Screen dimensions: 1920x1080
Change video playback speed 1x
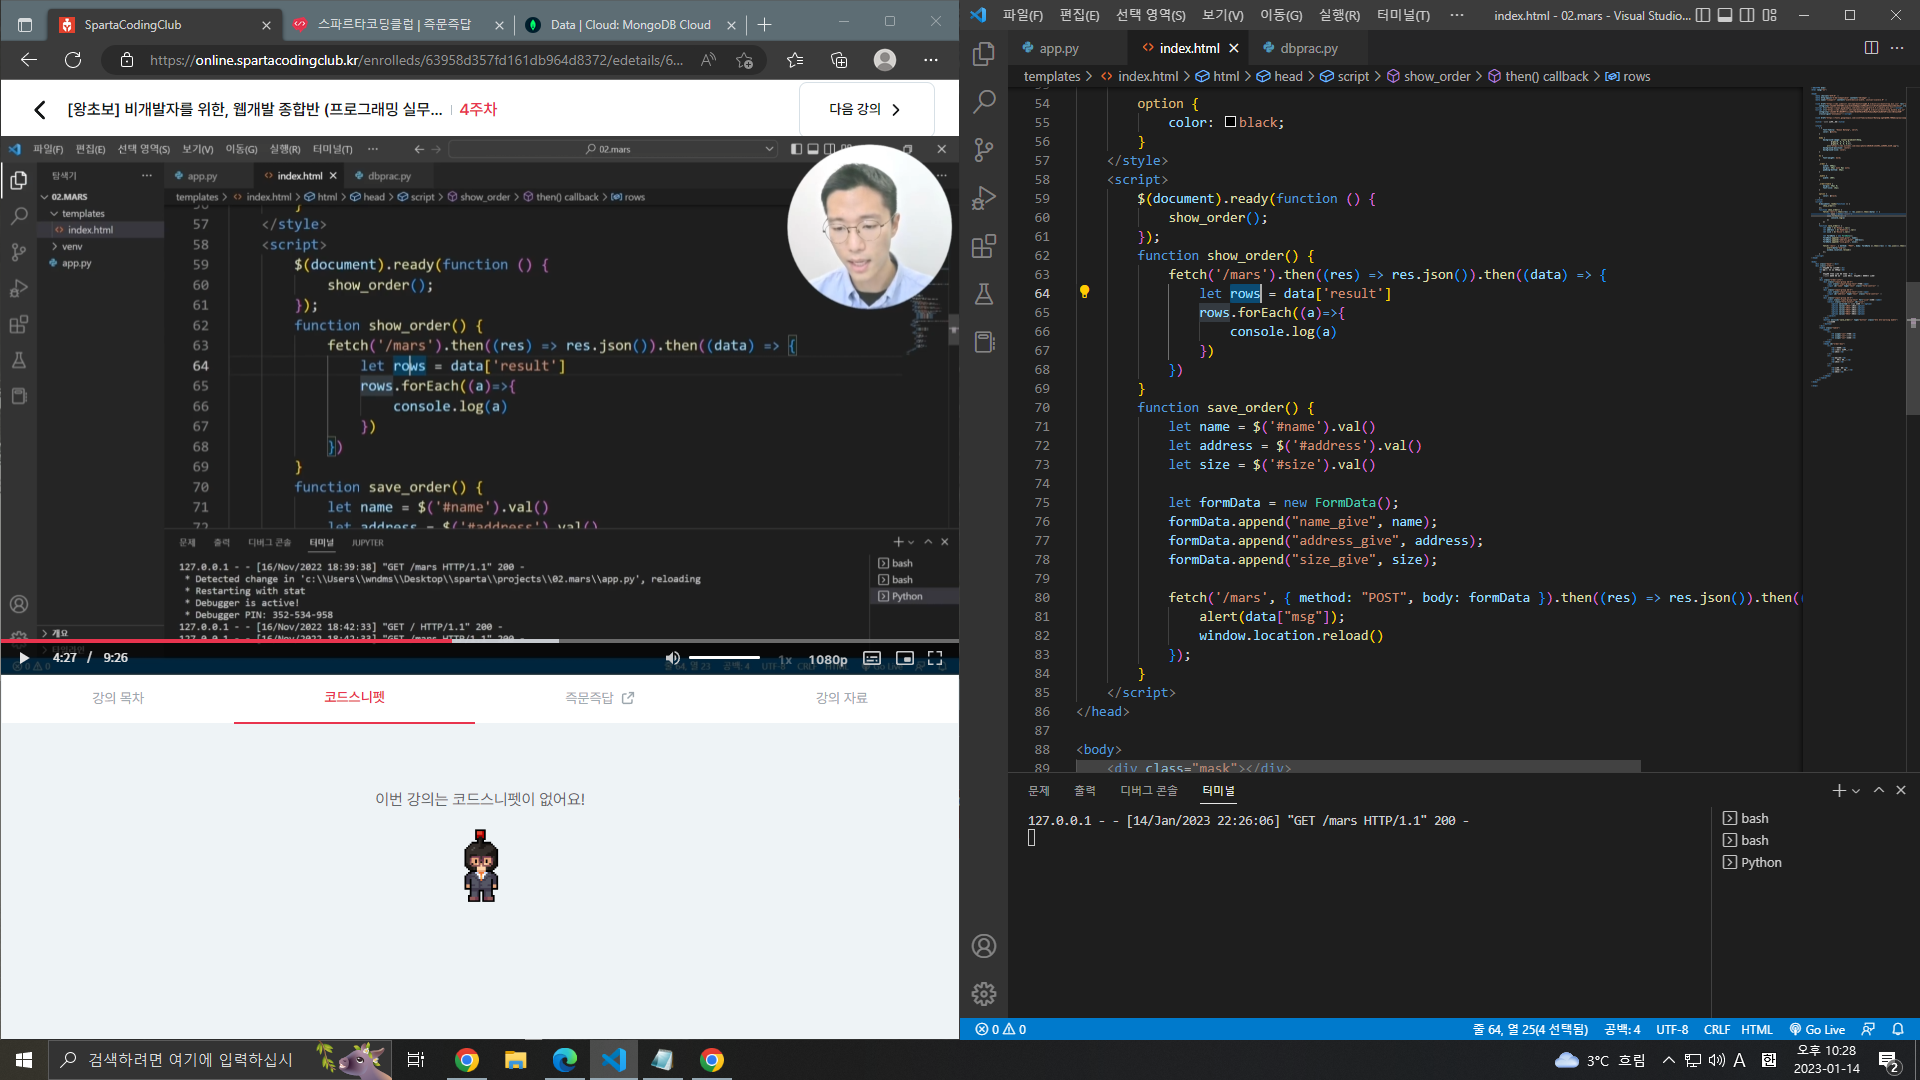coord(785,659)
